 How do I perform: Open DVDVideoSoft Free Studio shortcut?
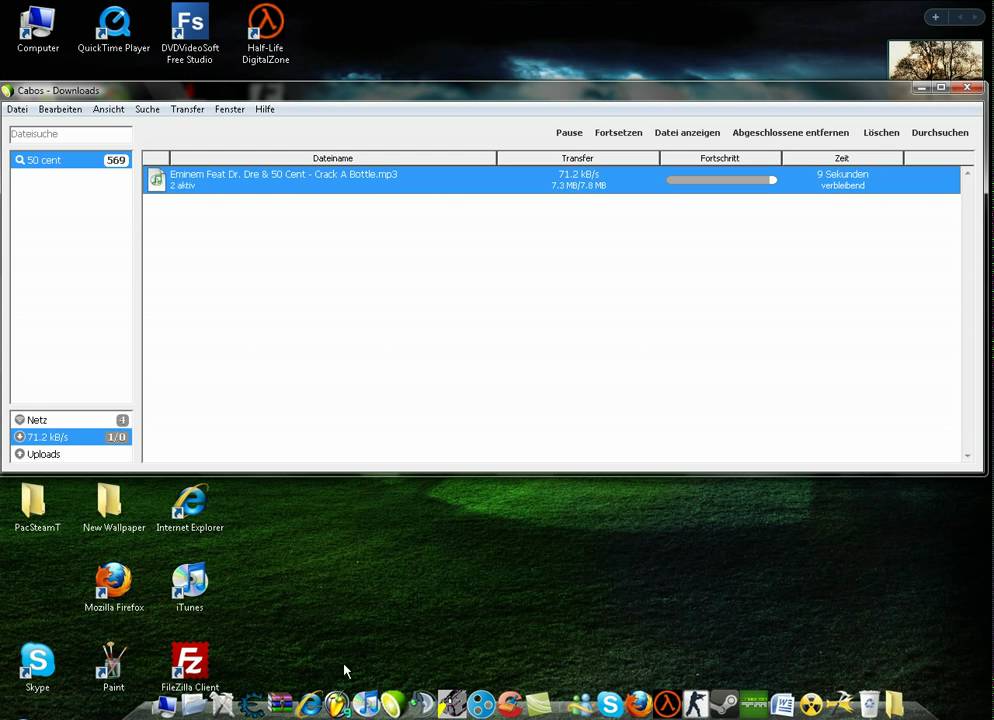tap(190, 33)
